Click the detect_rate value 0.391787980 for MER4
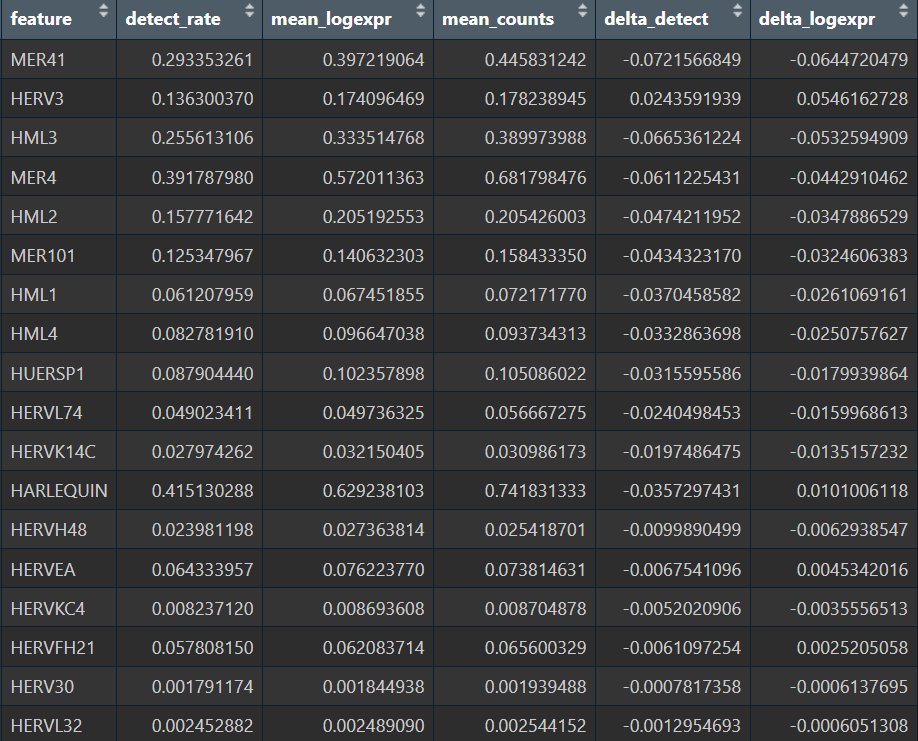This screenshot has width=918, height=741. click(202, 178)
